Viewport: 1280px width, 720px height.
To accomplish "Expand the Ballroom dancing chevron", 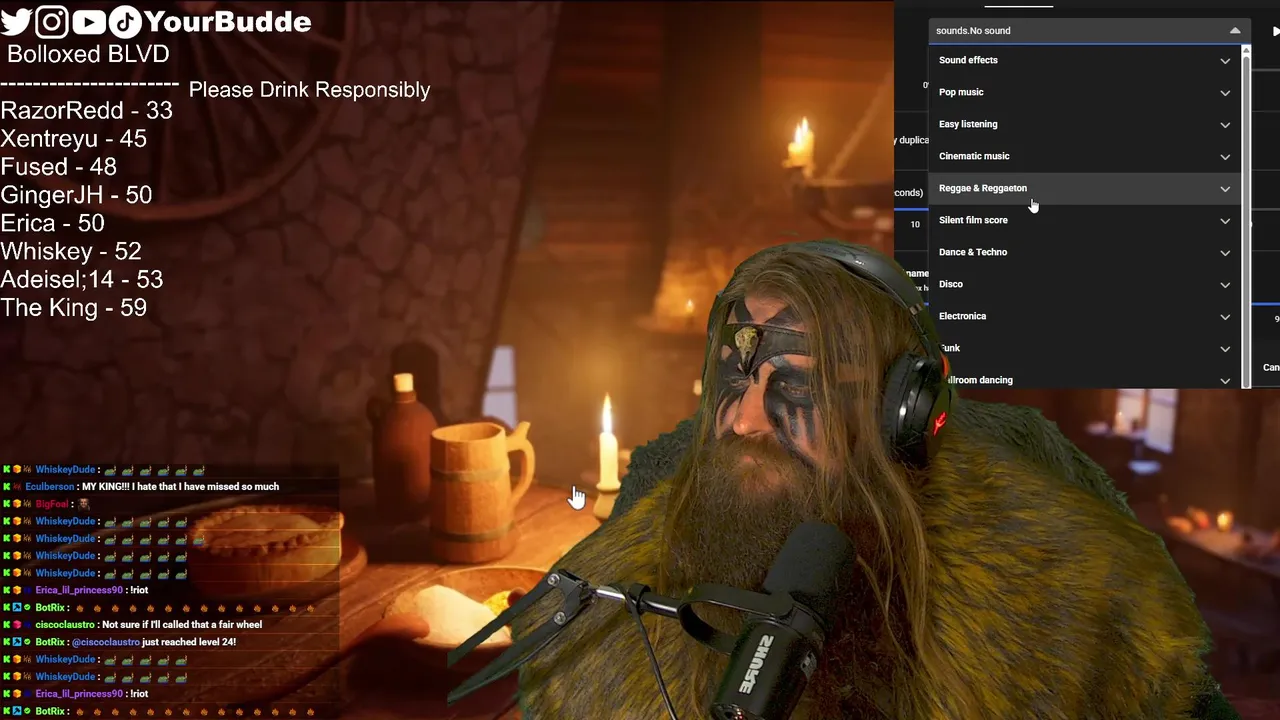I will (x=1225, y=381).
